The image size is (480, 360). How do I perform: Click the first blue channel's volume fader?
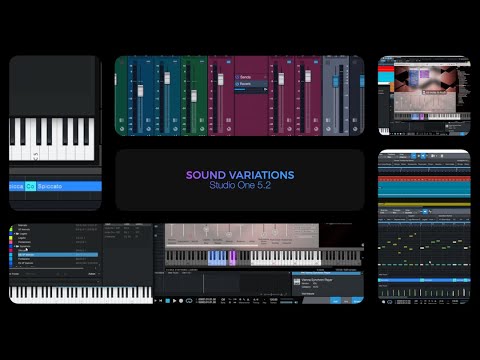(140, 91)
